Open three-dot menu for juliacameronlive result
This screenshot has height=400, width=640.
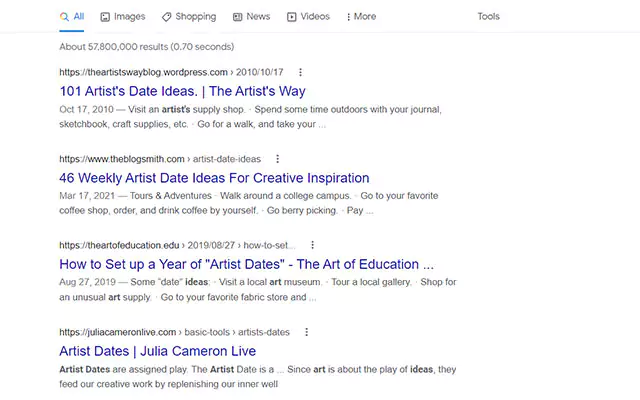click(306, 332)
